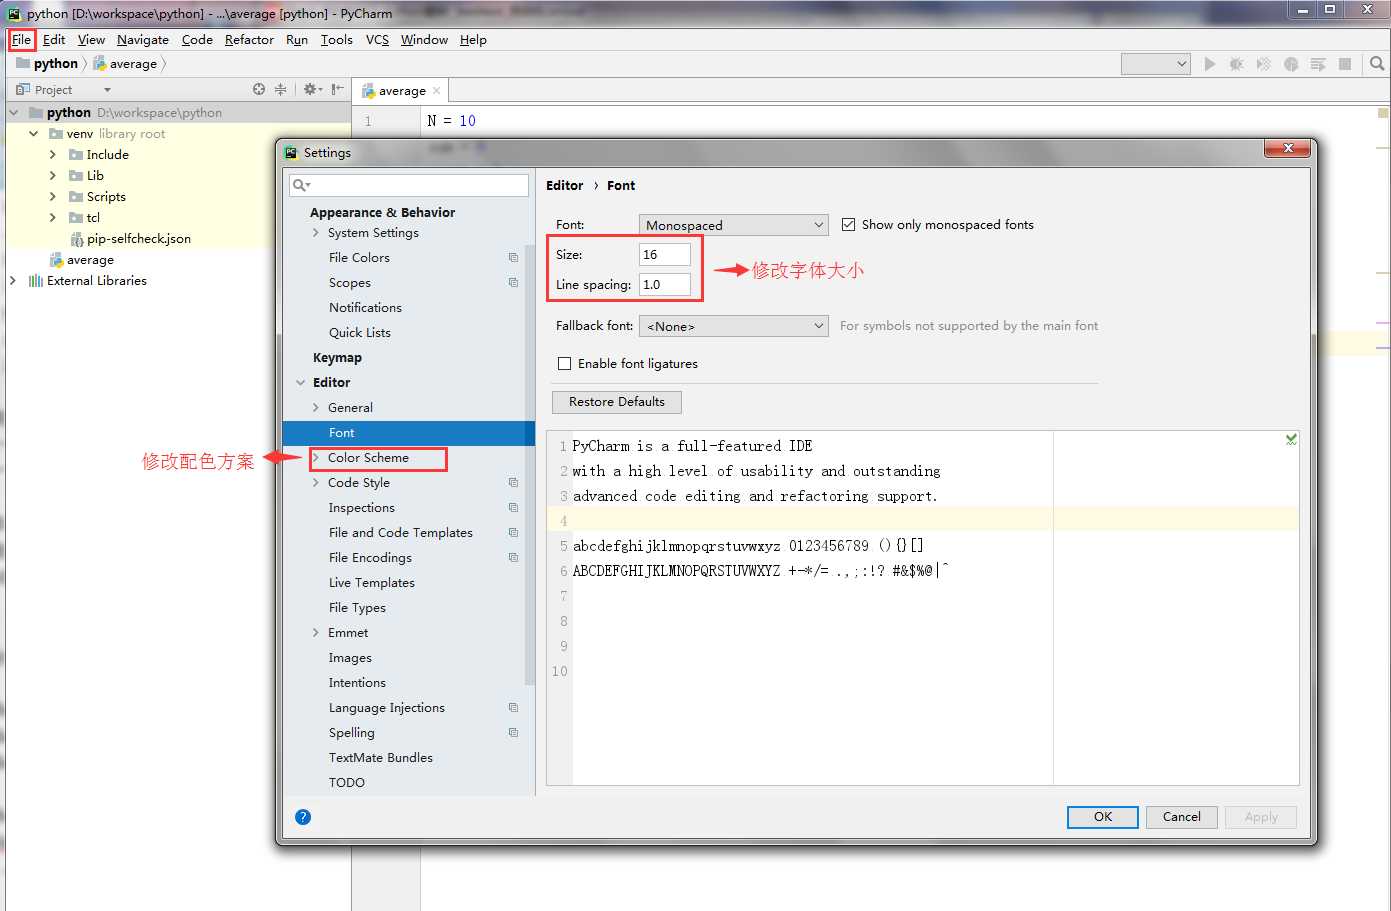
Task: Open the Project panel gear settings icon
Action: [311, 89]
